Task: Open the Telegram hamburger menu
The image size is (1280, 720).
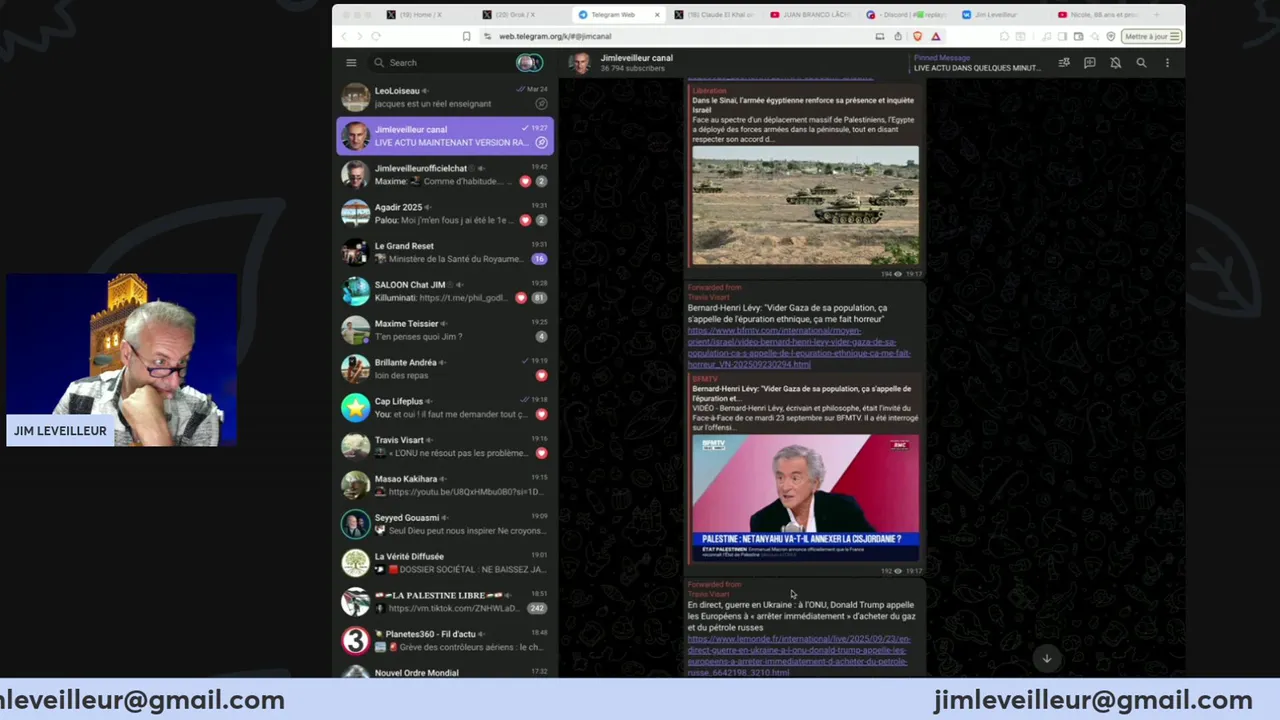Action: (351, 63)
